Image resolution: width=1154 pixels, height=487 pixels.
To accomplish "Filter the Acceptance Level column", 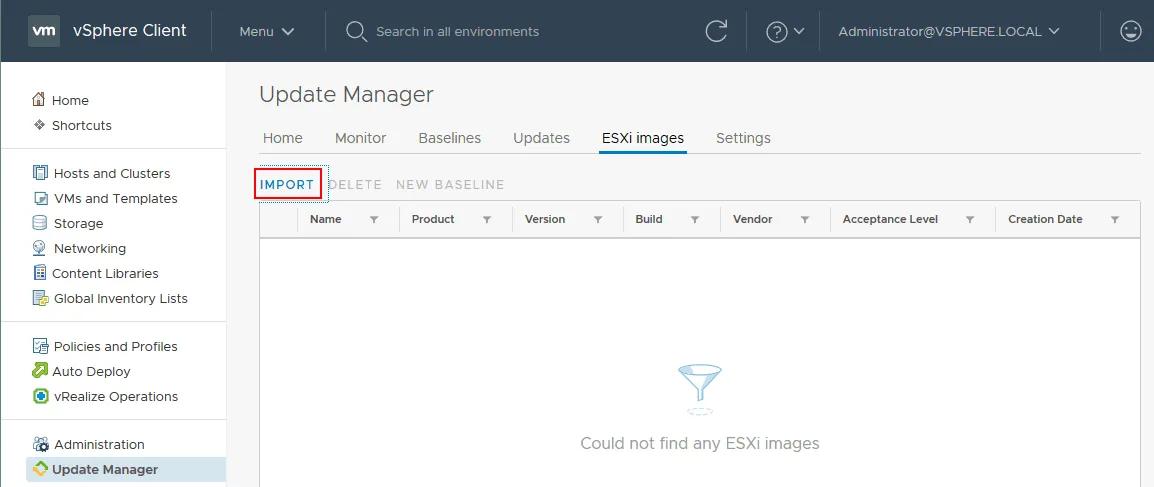I will click(970, 219).
